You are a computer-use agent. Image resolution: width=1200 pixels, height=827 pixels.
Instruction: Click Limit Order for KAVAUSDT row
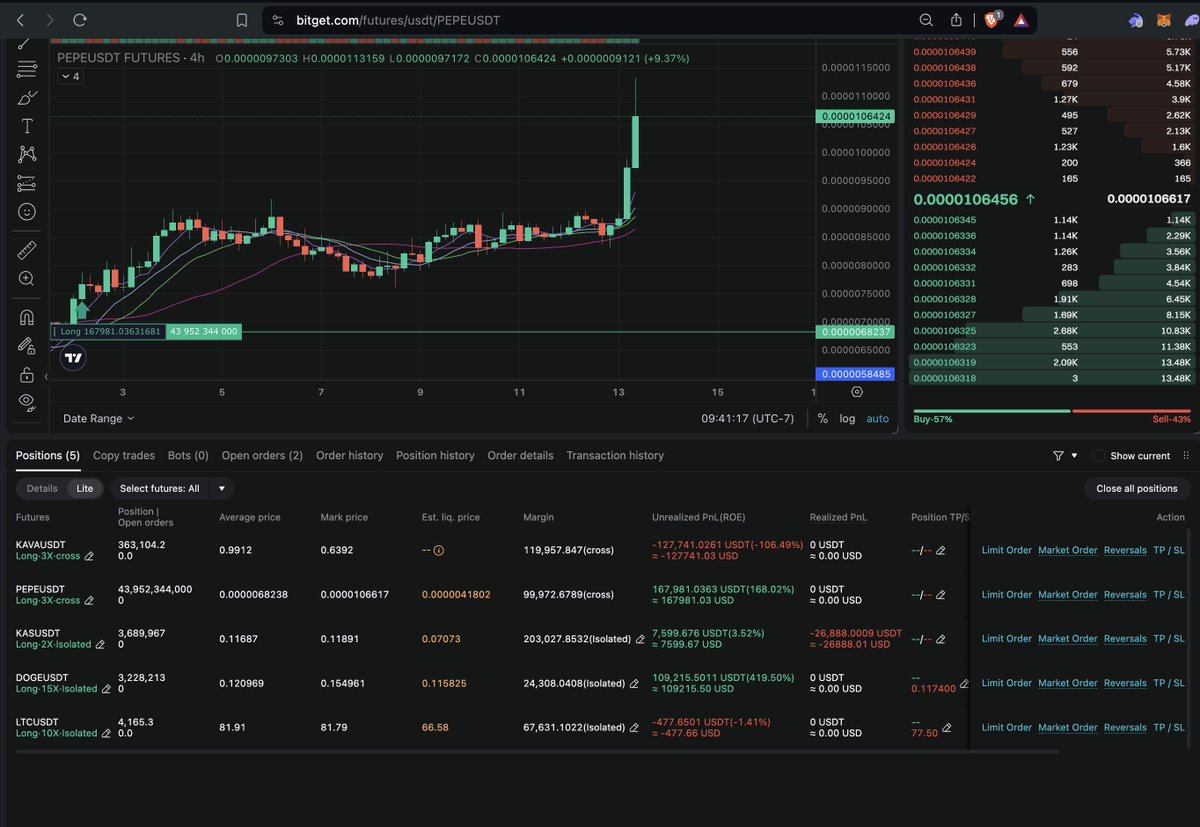[x=1006, y=551]
